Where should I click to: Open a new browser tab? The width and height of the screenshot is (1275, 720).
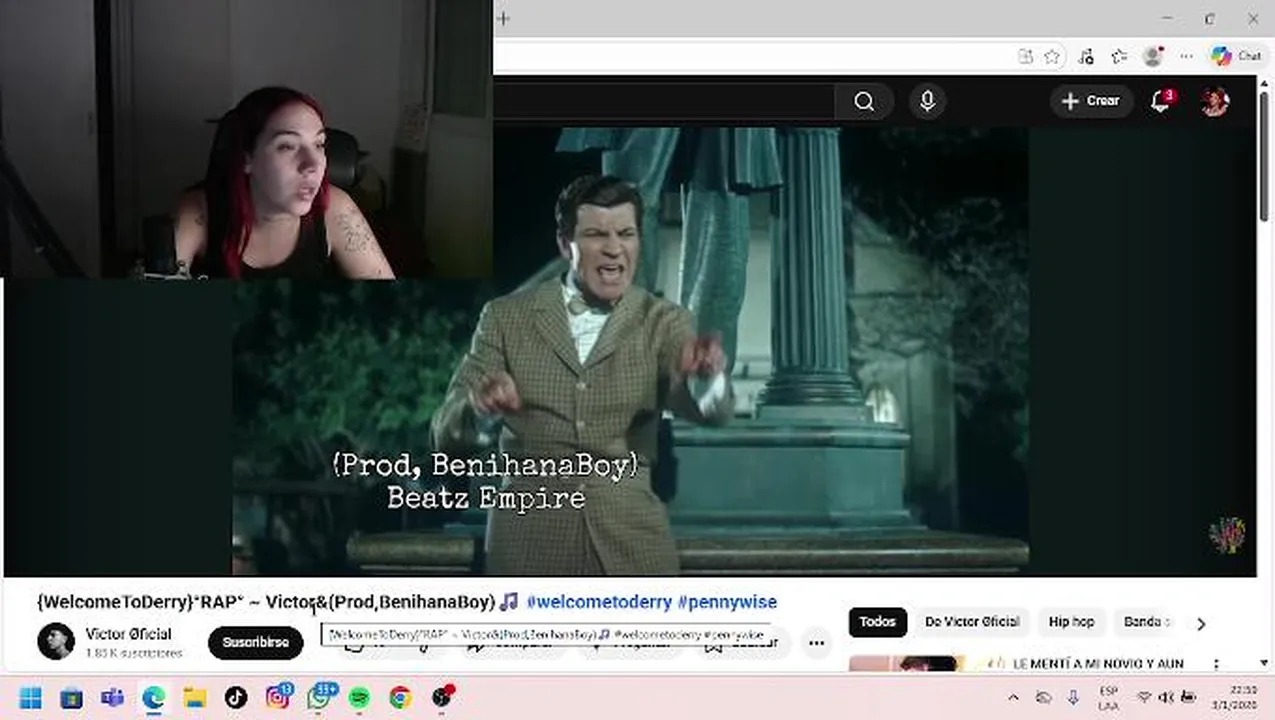coord(503,19)
